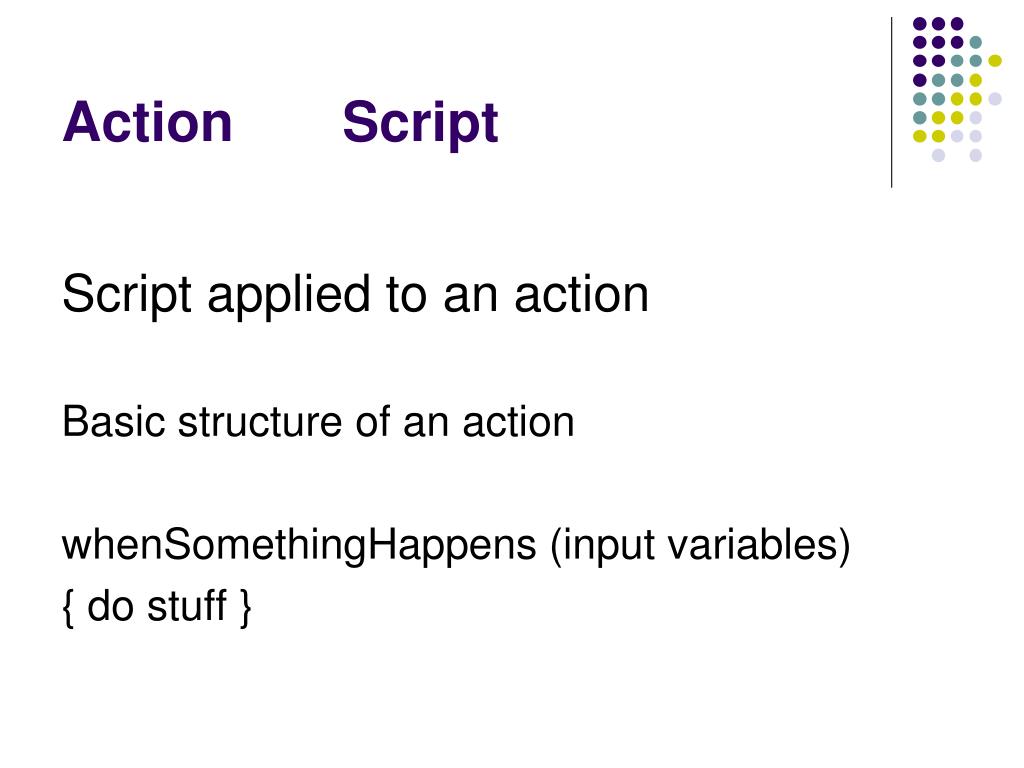Click the words "do stuff" inside the braces
Screen dimensions: 1024x768
click(157, 606)
